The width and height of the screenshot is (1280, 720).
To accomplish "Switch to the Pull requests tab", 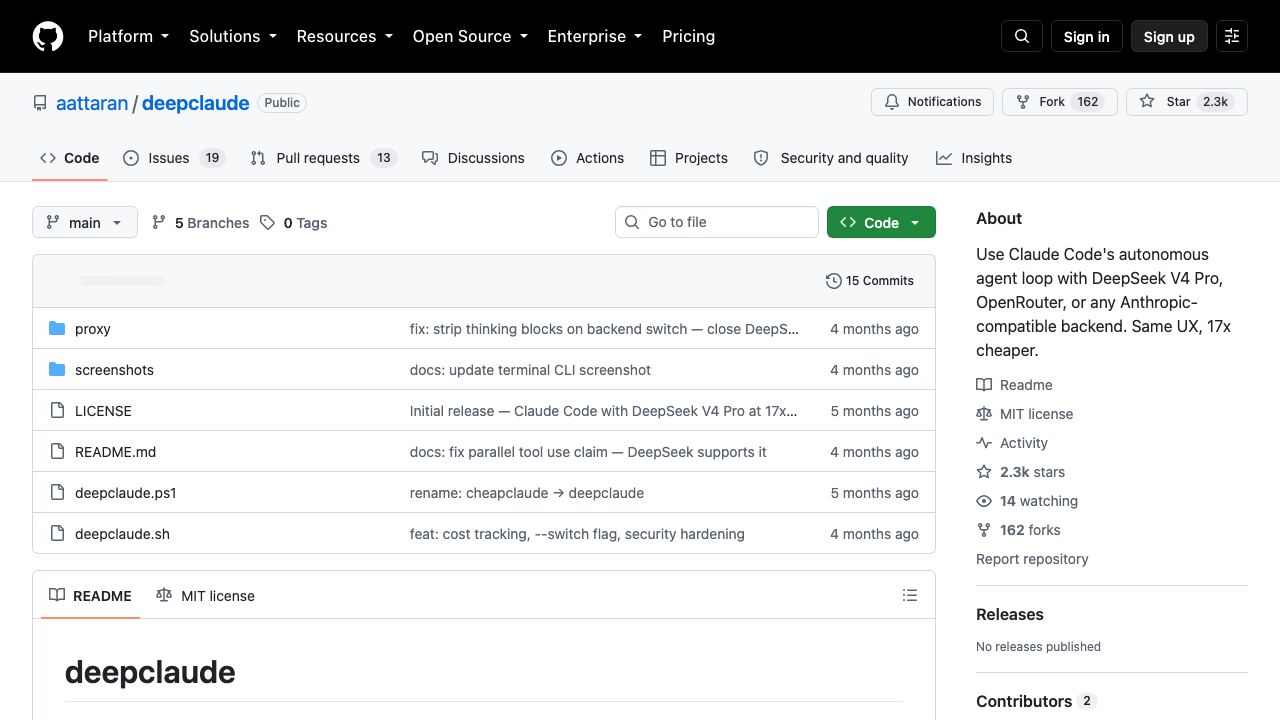I will (323, 158).
